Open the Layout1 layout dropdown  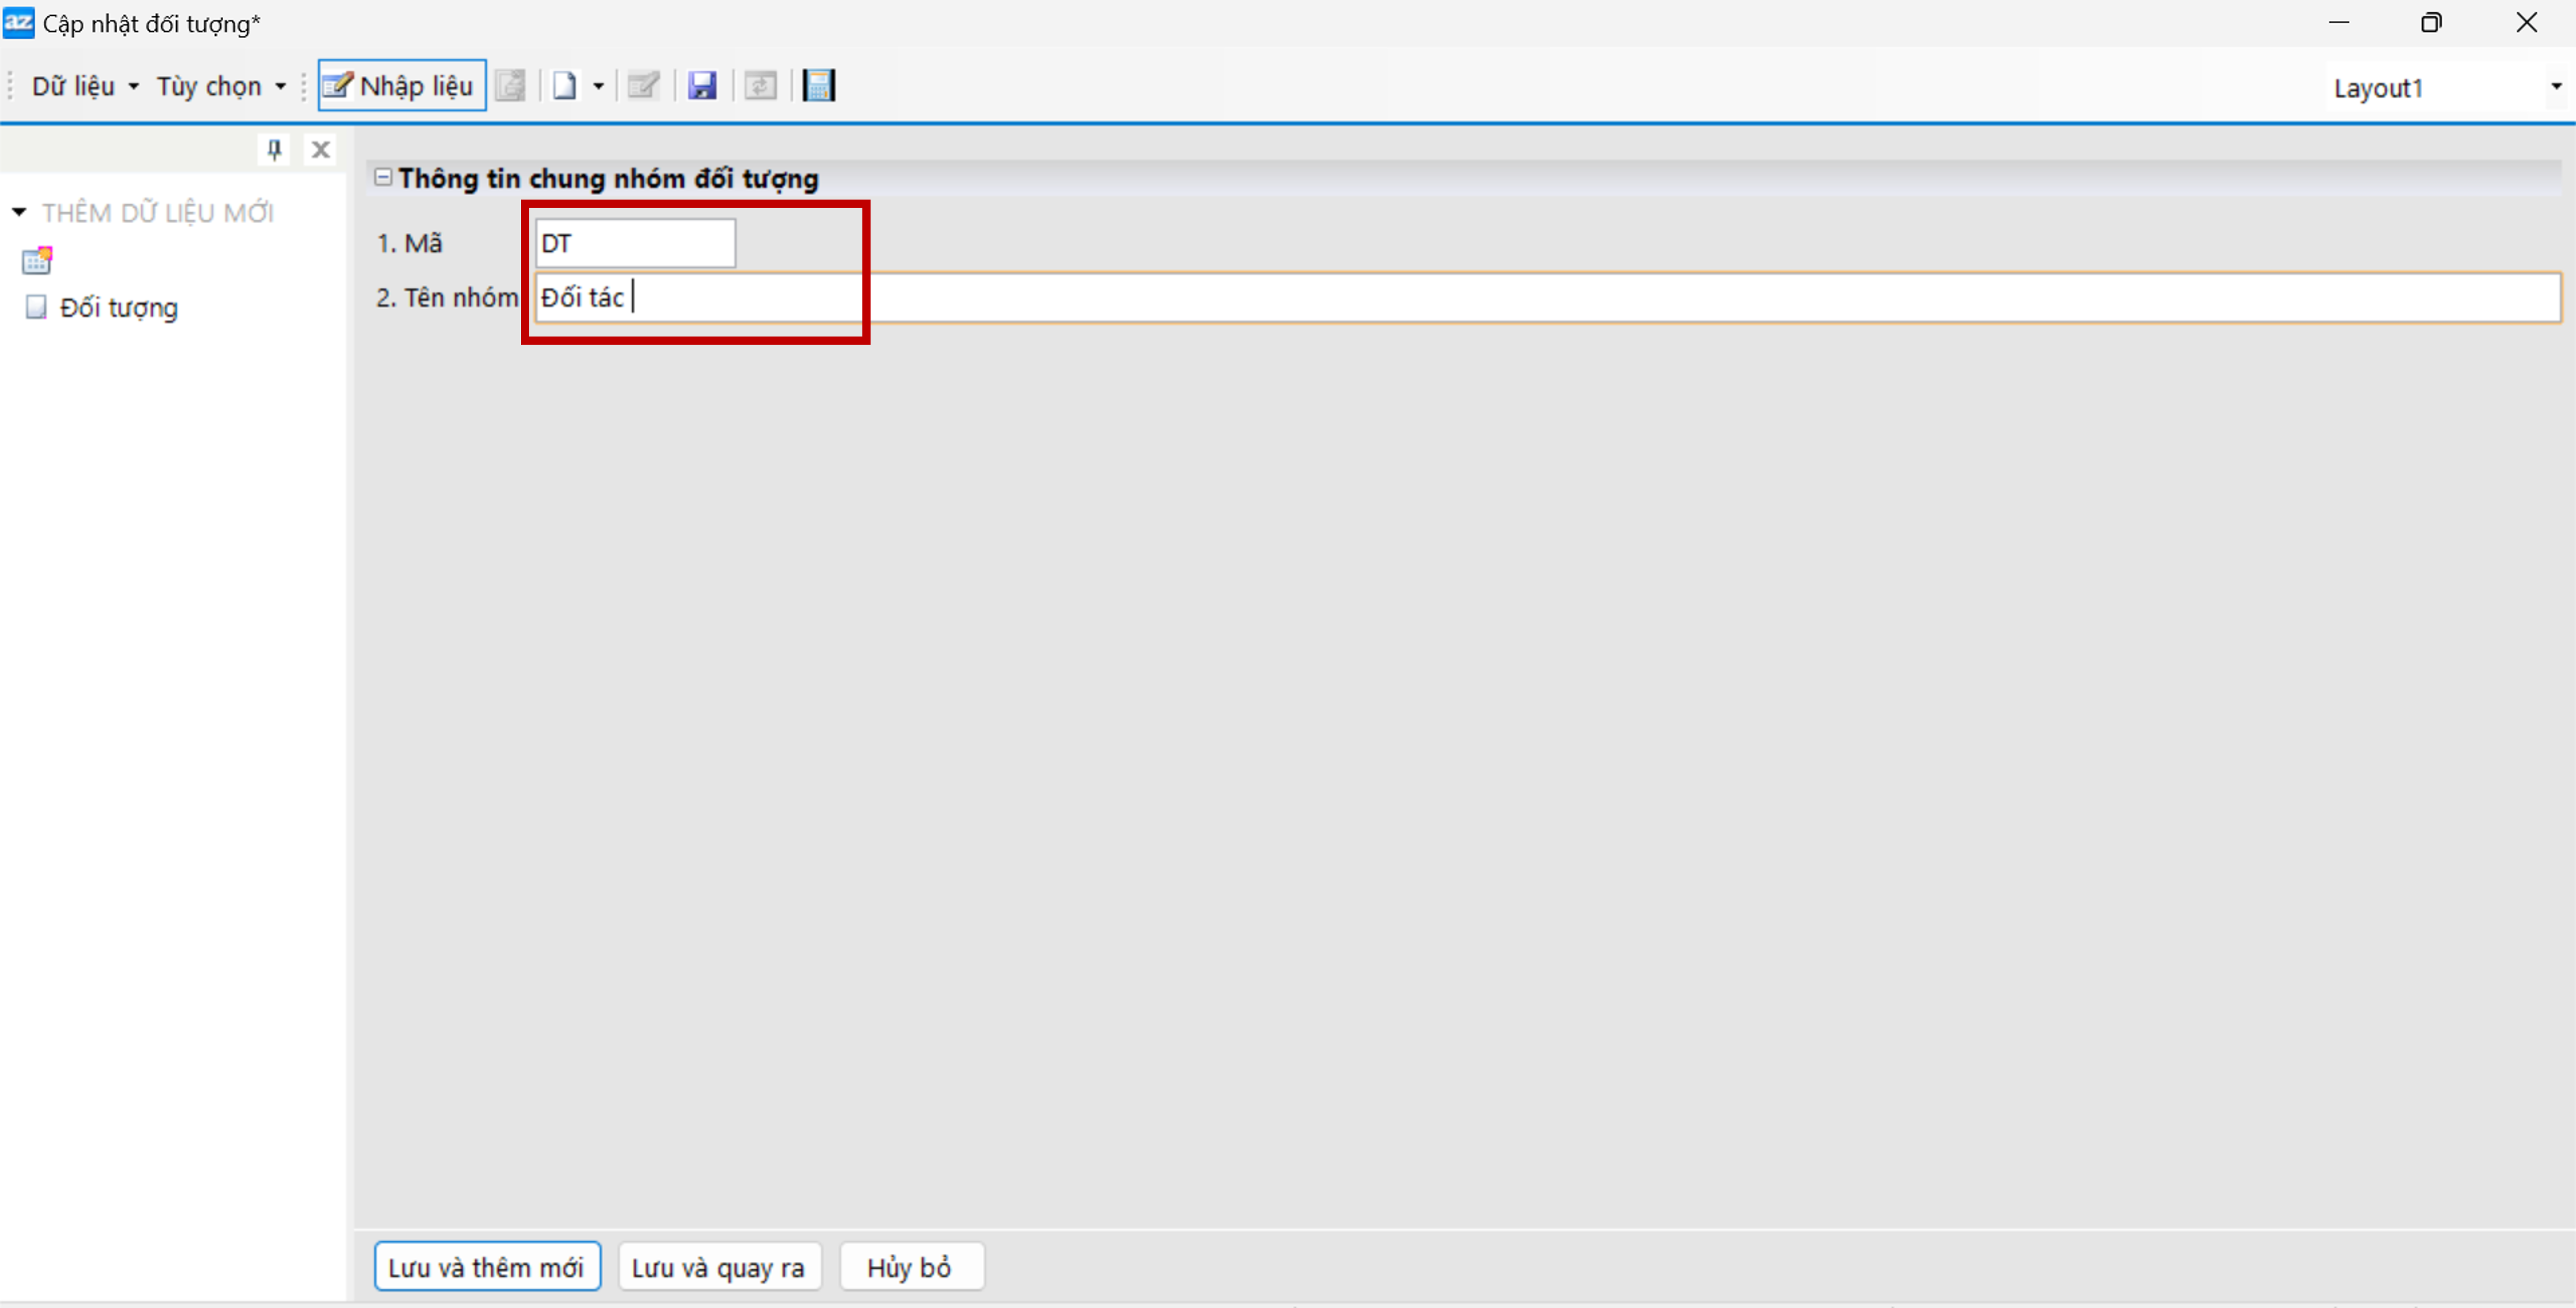(x=2555, y=87)
